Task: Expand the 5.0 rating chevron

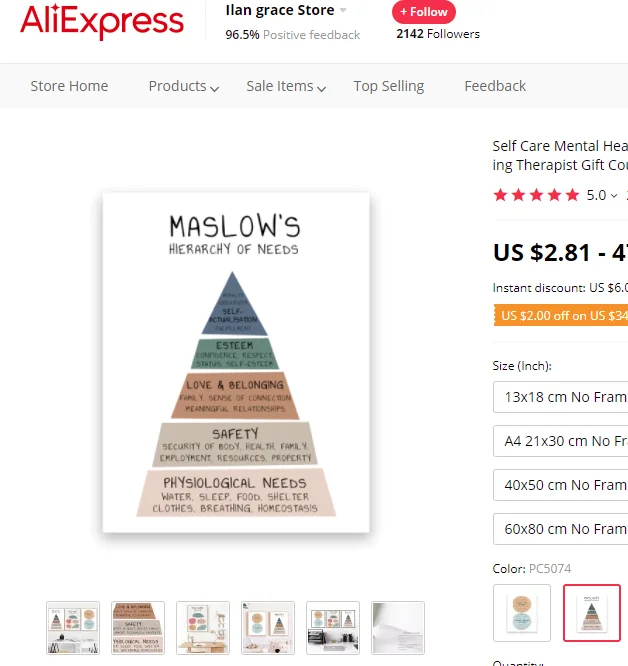Action: pos(614,195)
